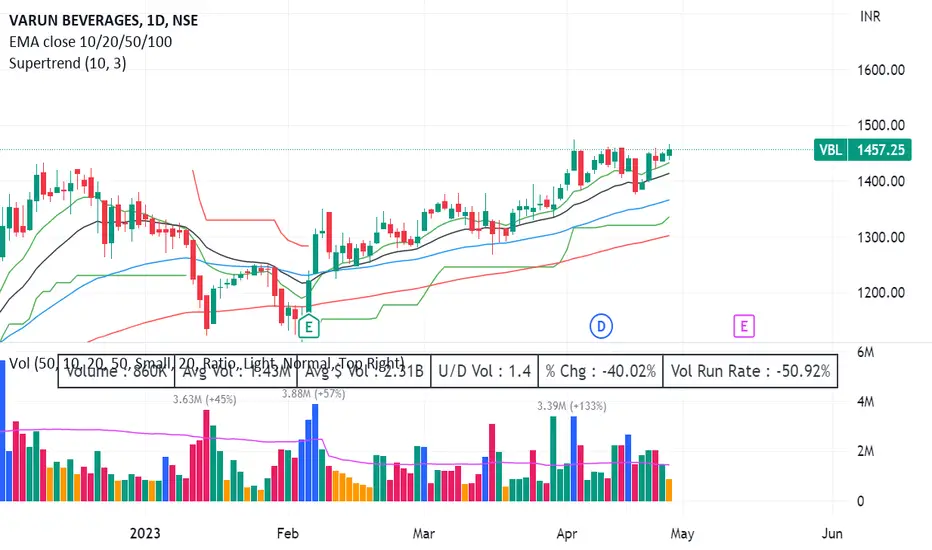Click the 6M volume axis label
Viewport: 932px width, 550px height.
coord(865,352)
